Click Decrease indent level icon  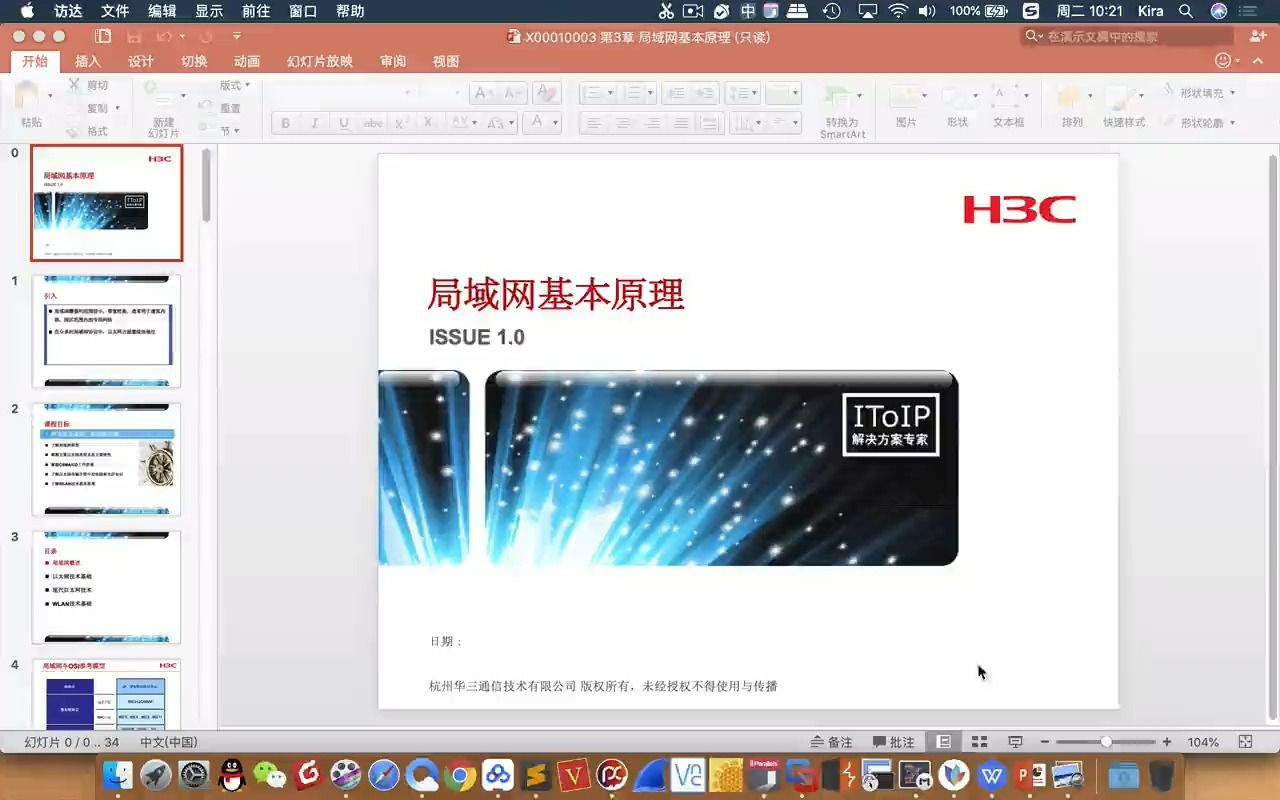coord(677,93)
